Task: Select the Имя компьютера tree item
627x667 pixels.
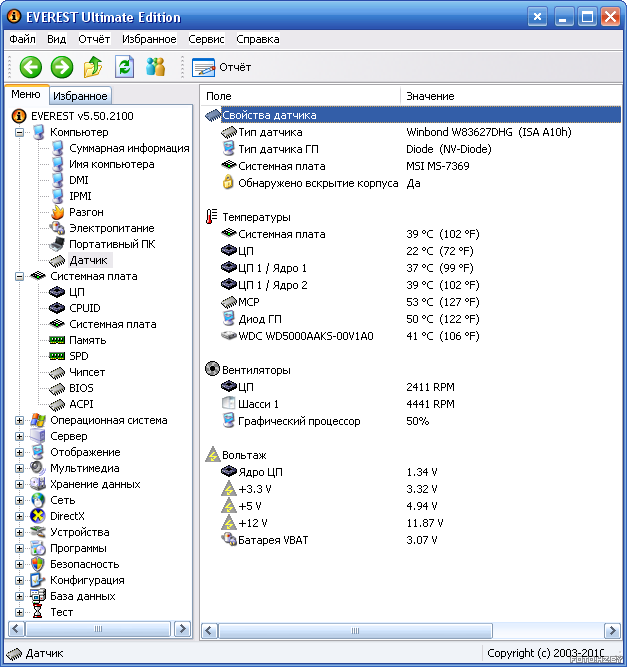Action: point(111,164)
